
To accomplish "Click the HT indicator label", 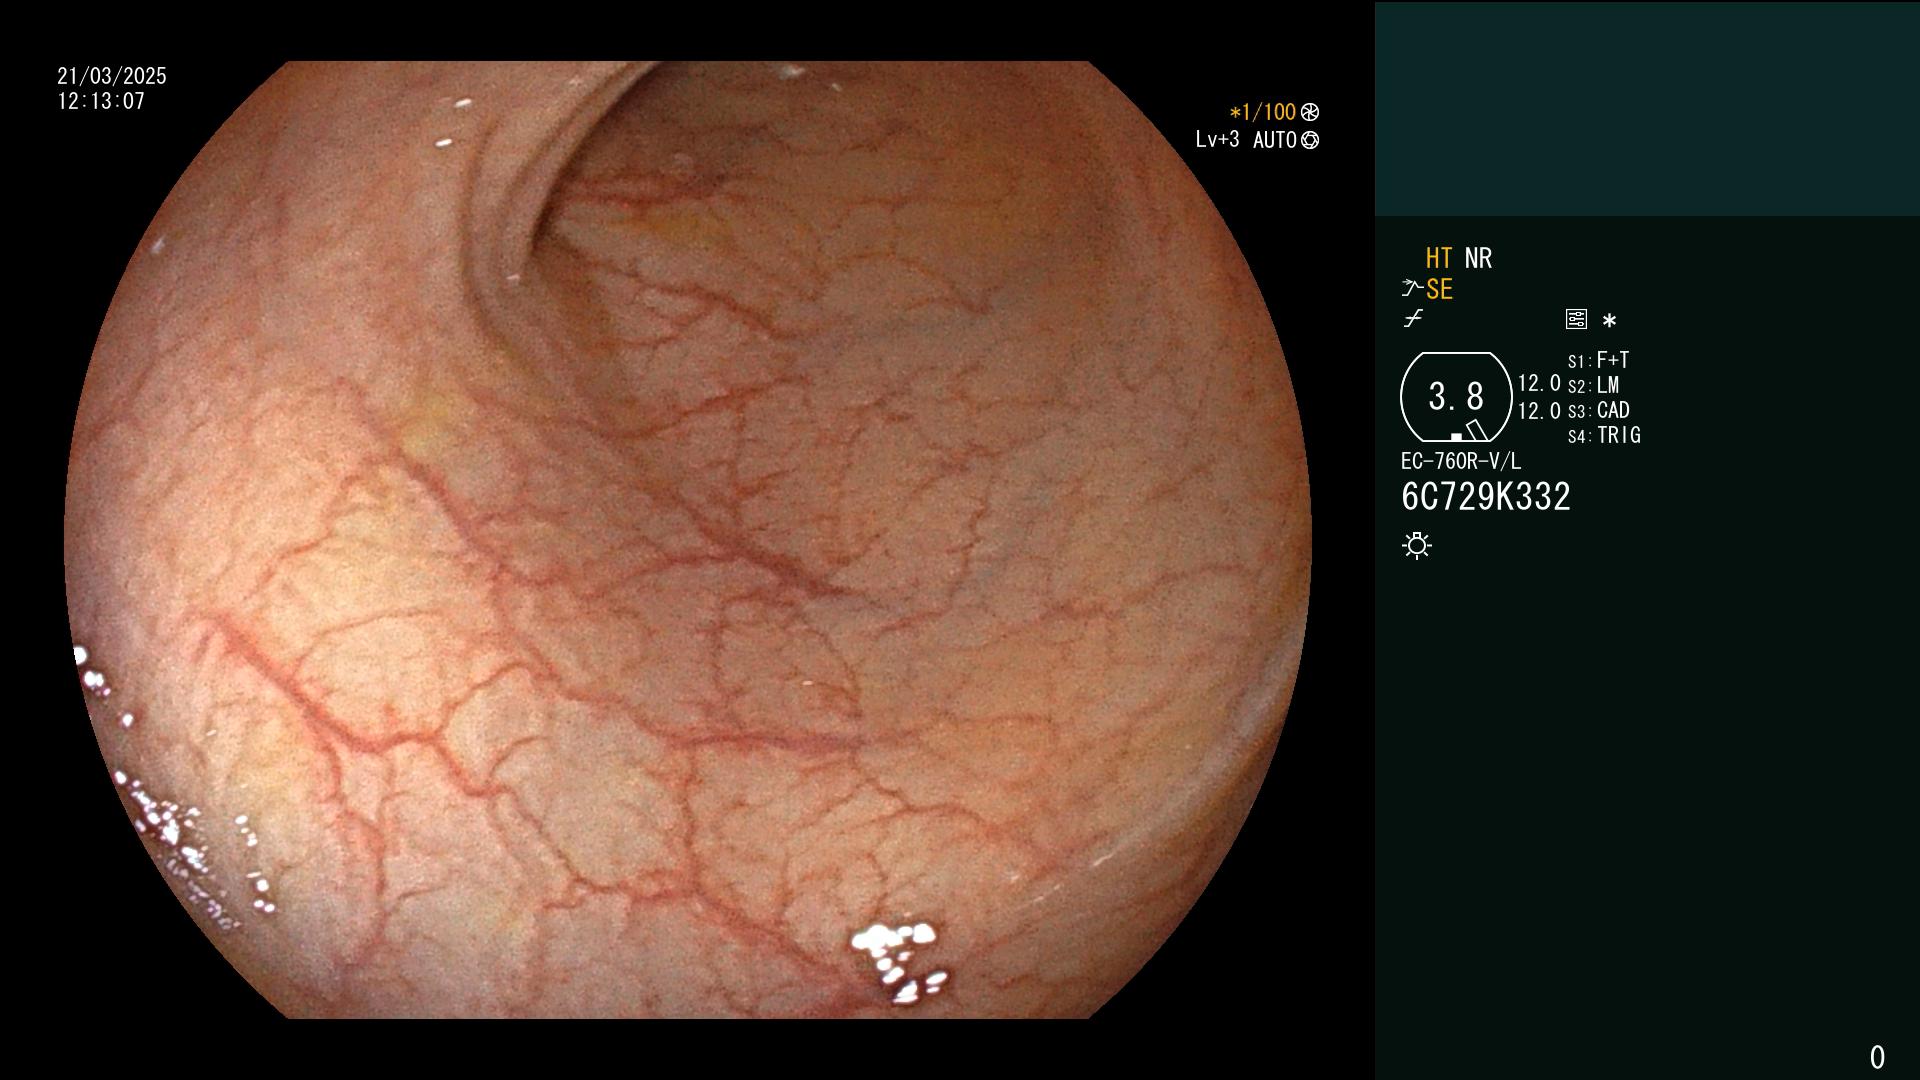I will point(1439,259).
